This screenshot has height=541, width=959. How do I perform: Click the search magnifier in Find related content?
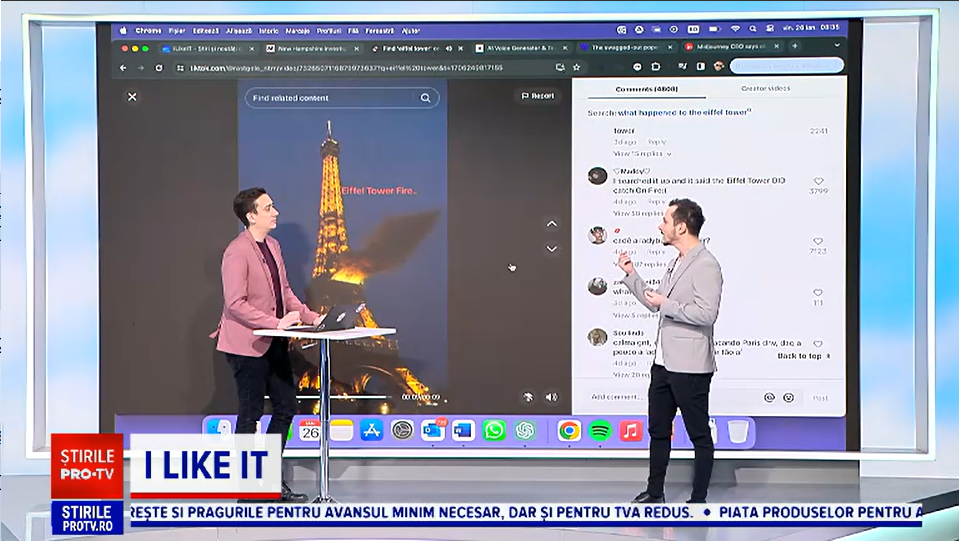(425, 98)
